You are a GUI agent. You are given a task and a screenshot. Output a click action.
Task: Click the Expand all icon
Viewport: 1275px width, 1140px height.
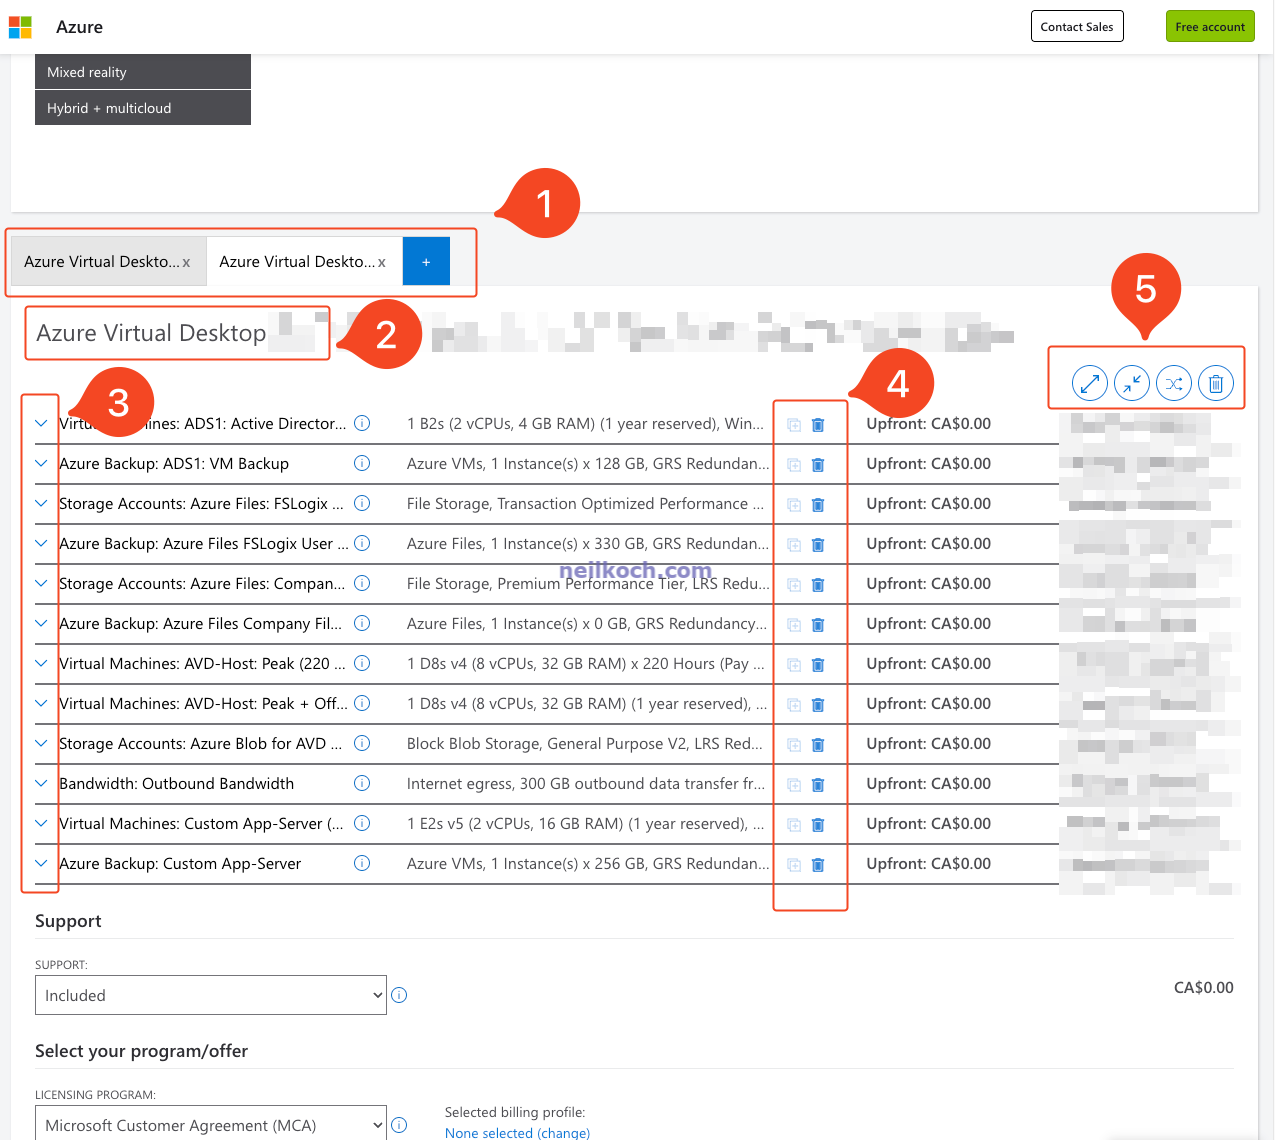1090,383
